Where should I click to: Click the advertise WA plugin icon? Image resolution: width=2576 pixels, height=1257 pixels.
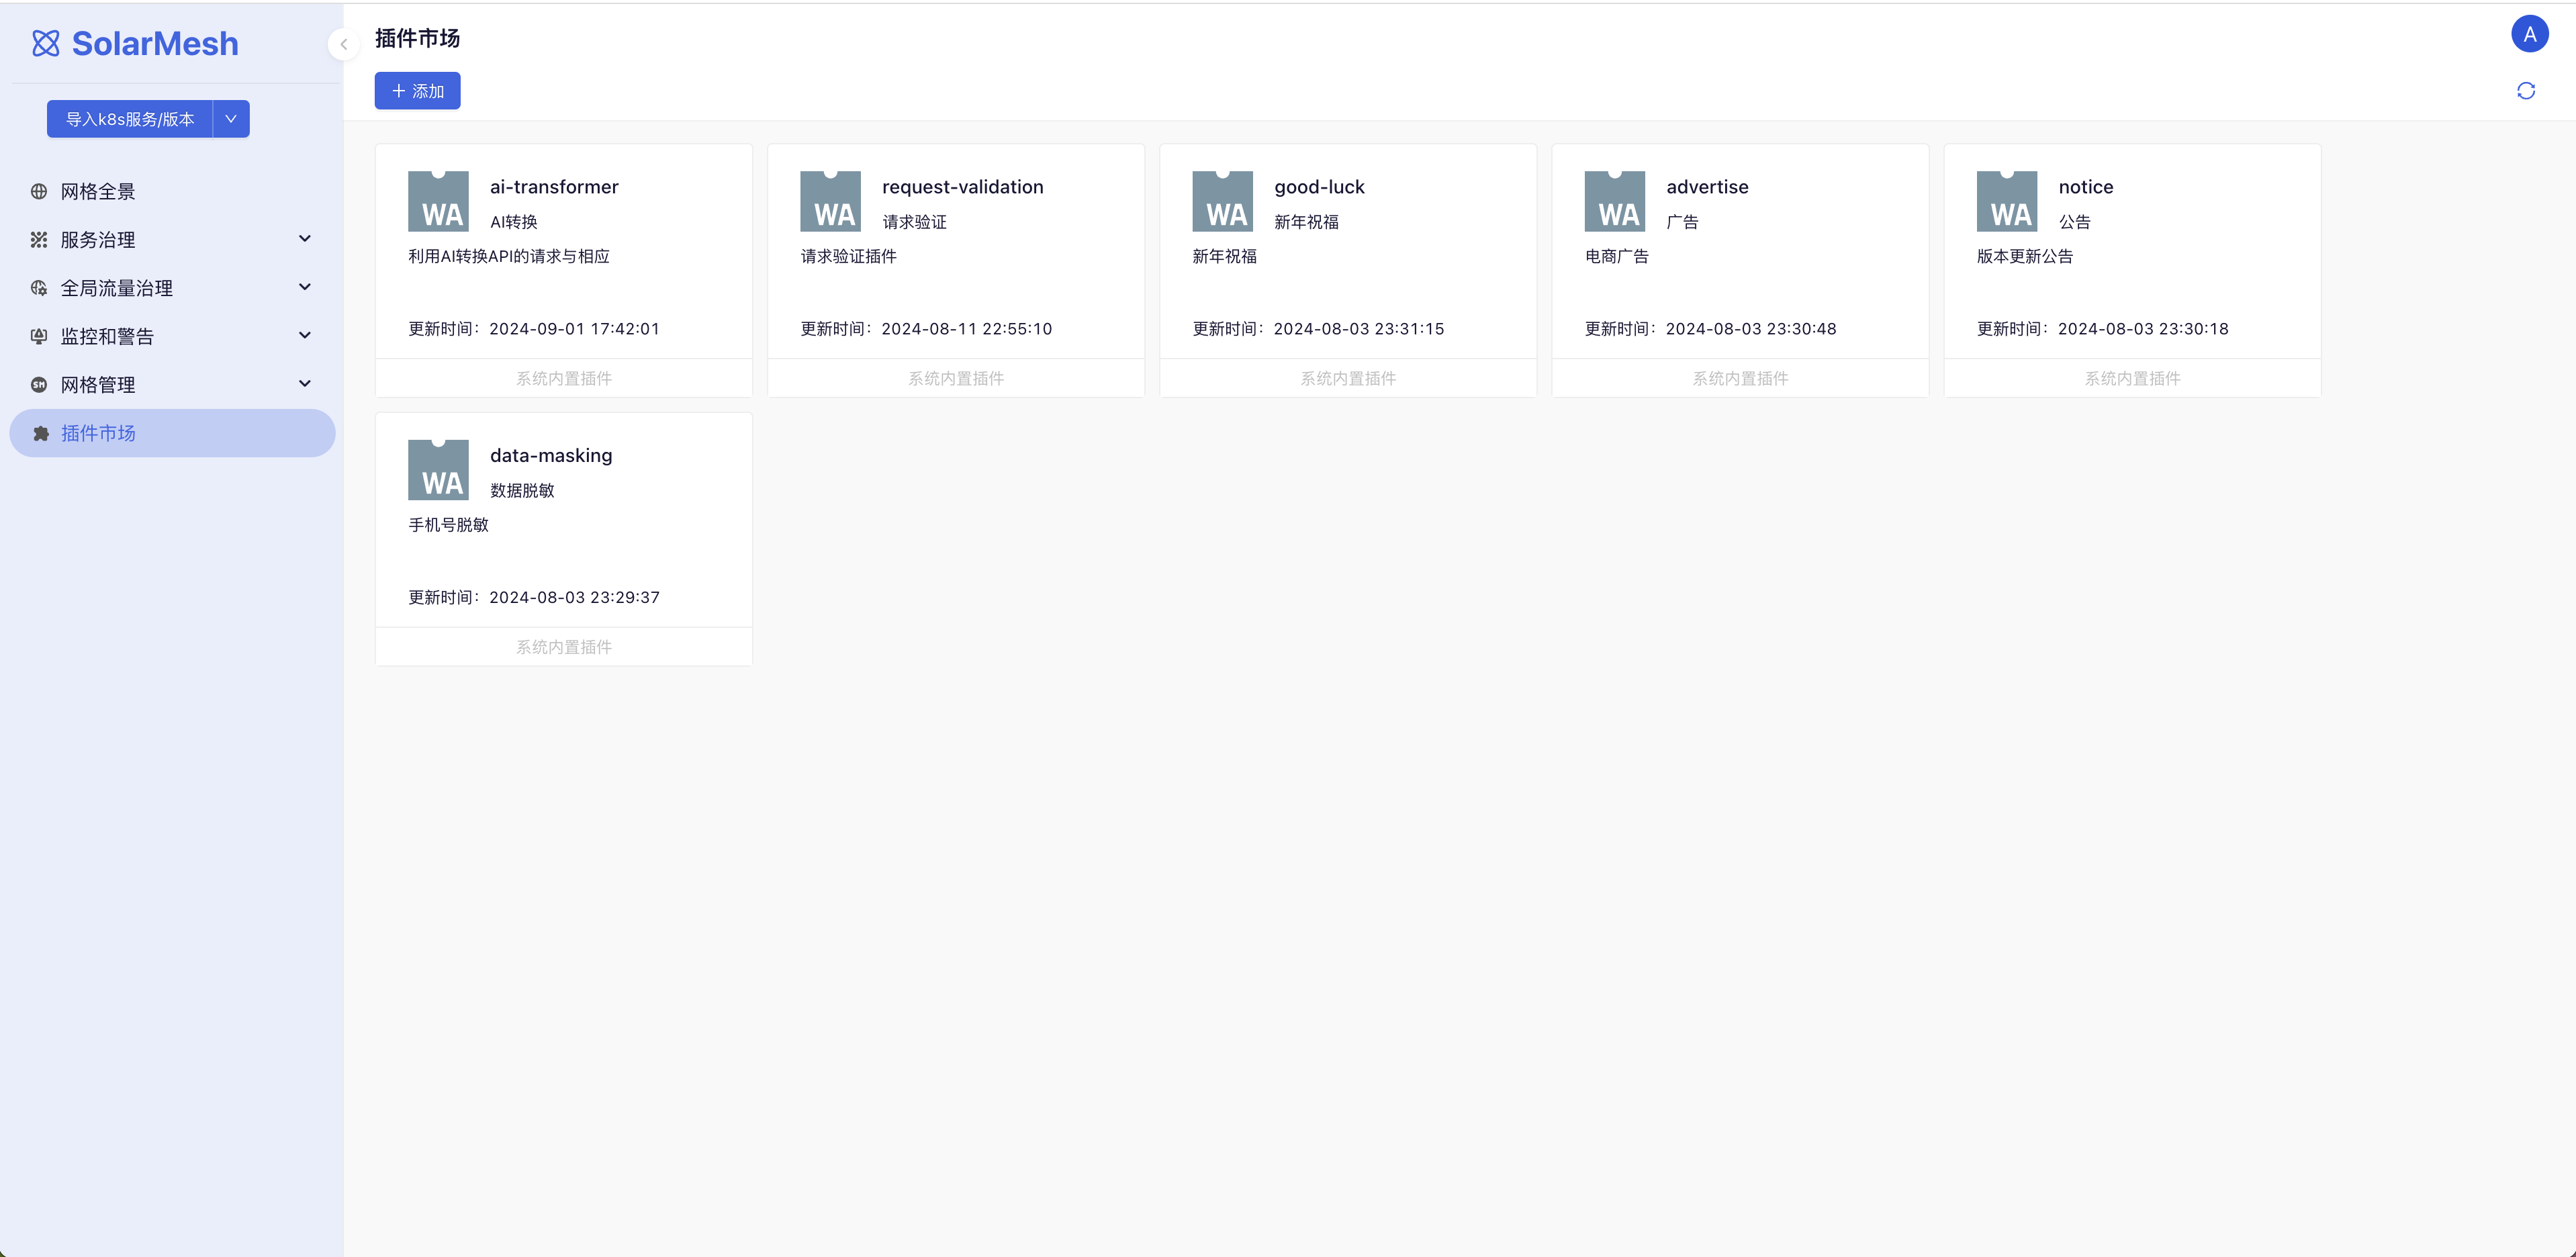pyautogui.click(x=1614, y=201)
